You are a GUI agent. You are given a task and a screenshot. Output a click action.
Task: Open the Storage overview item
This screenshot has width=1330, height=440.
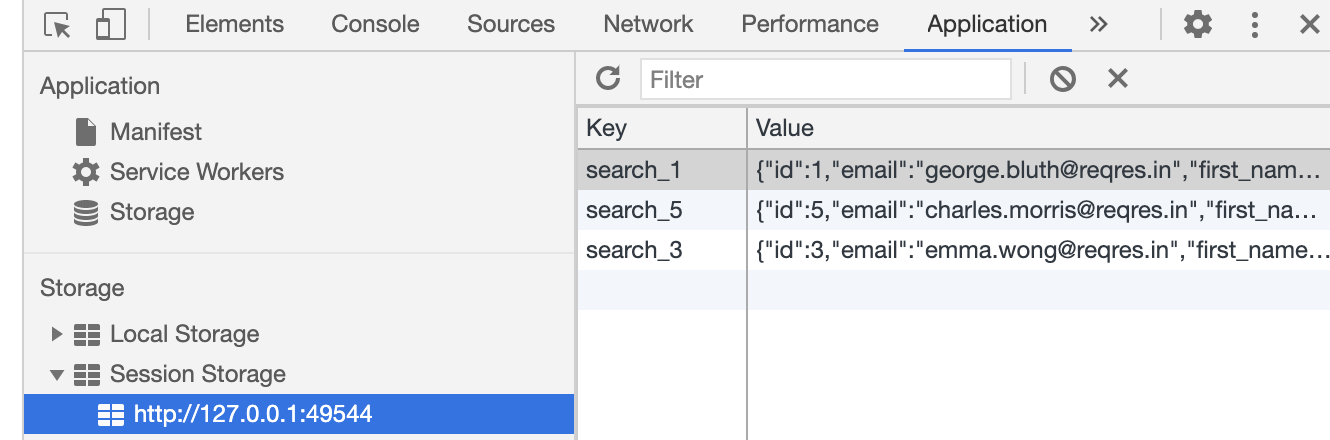[x=152, y=212]
